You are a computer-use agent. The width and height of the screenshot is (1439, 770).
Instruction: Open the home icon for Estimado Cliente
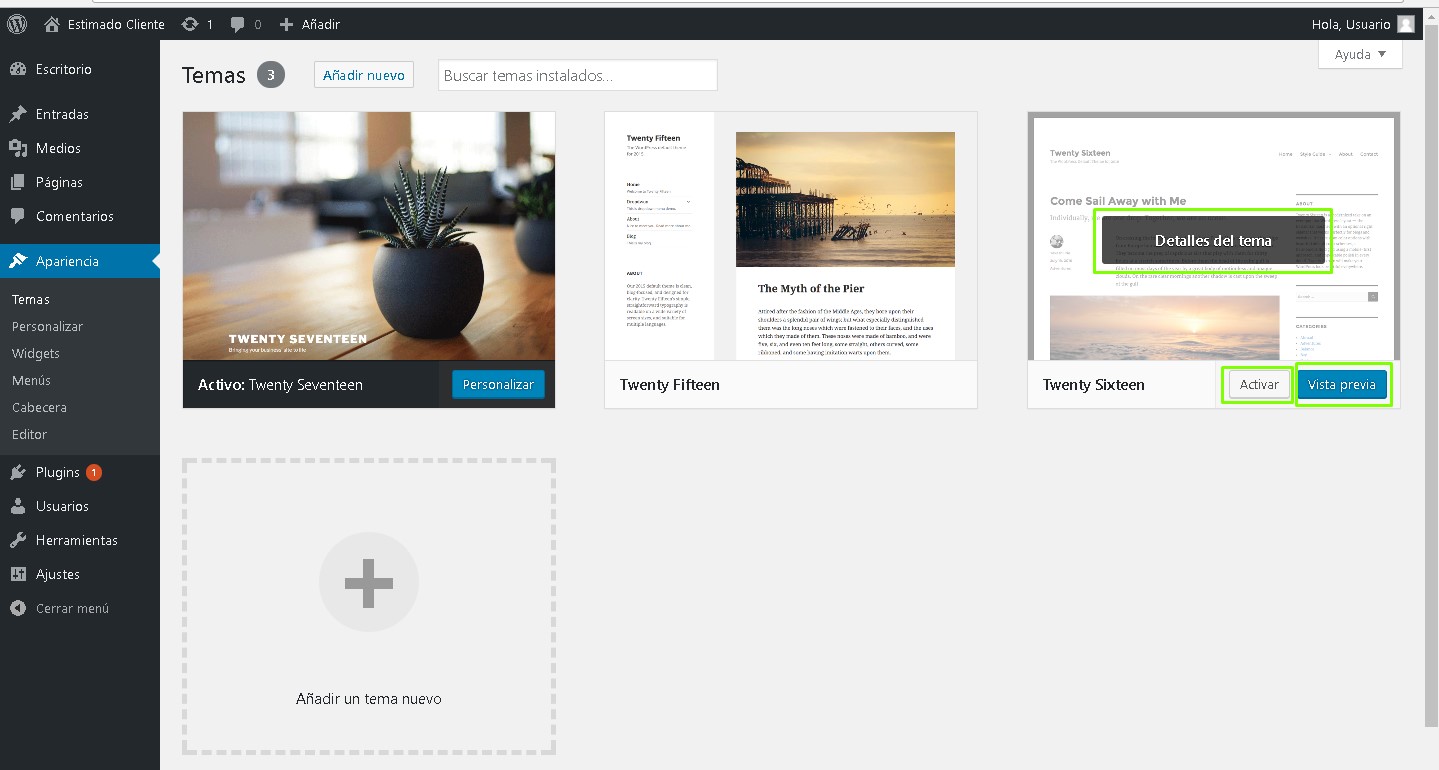pyautogui.click(x=52, y=24)
